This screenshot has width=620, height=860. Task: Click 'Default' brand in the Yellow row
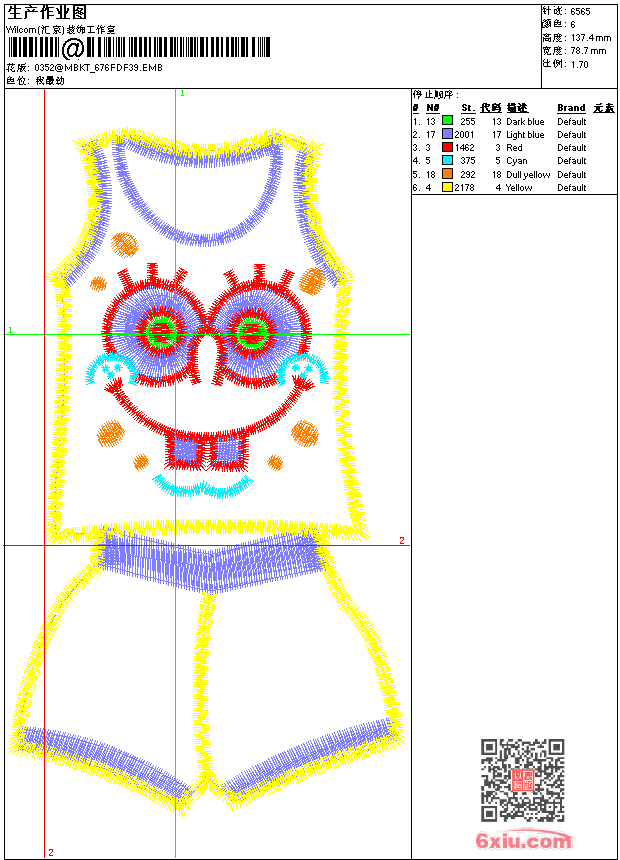(x=572, y=188)
